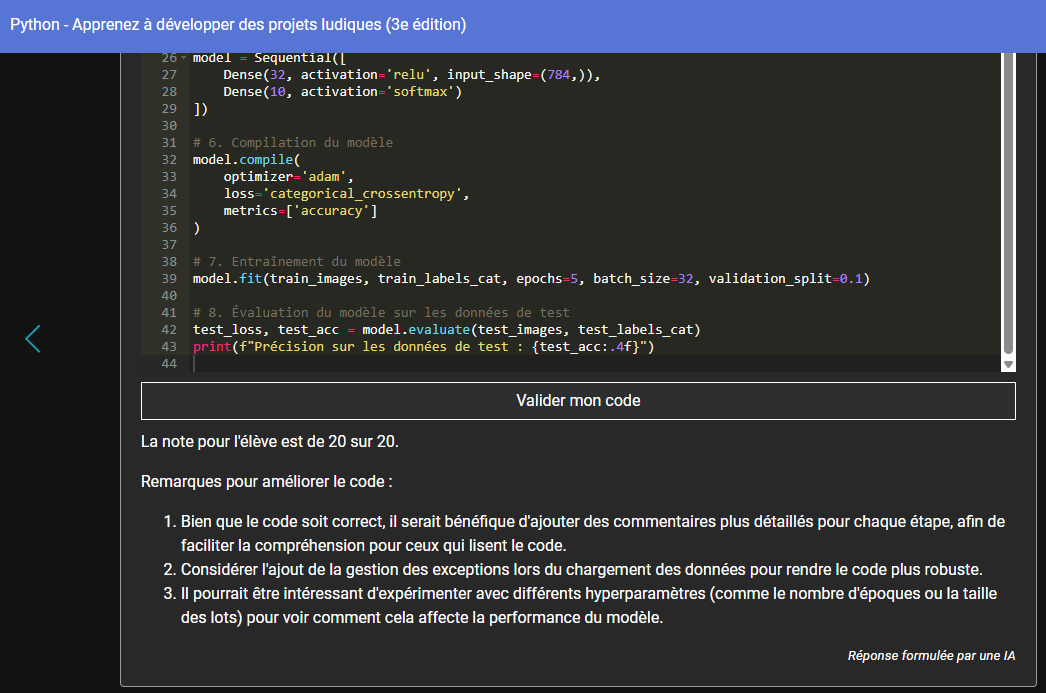Go back with the left chevron arrow
Image resolution: width=1046 pixels, height=693 pixels.
pyautogui.click(x=33, y=339)
